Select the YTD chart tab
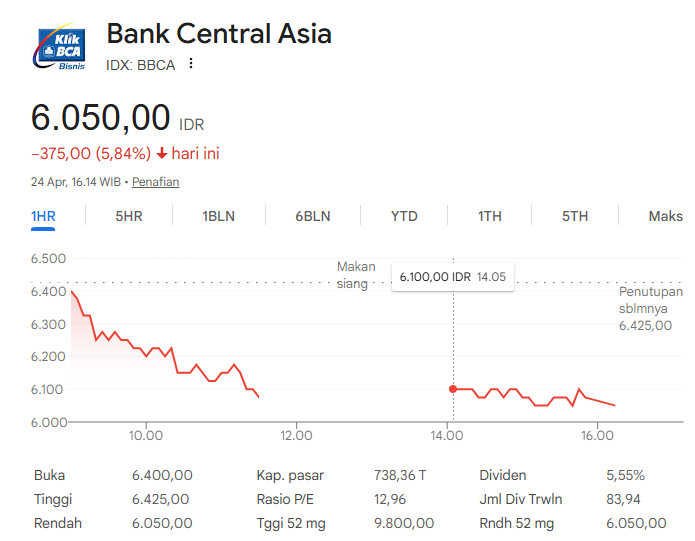695x541 pixels. click(404, 216)
